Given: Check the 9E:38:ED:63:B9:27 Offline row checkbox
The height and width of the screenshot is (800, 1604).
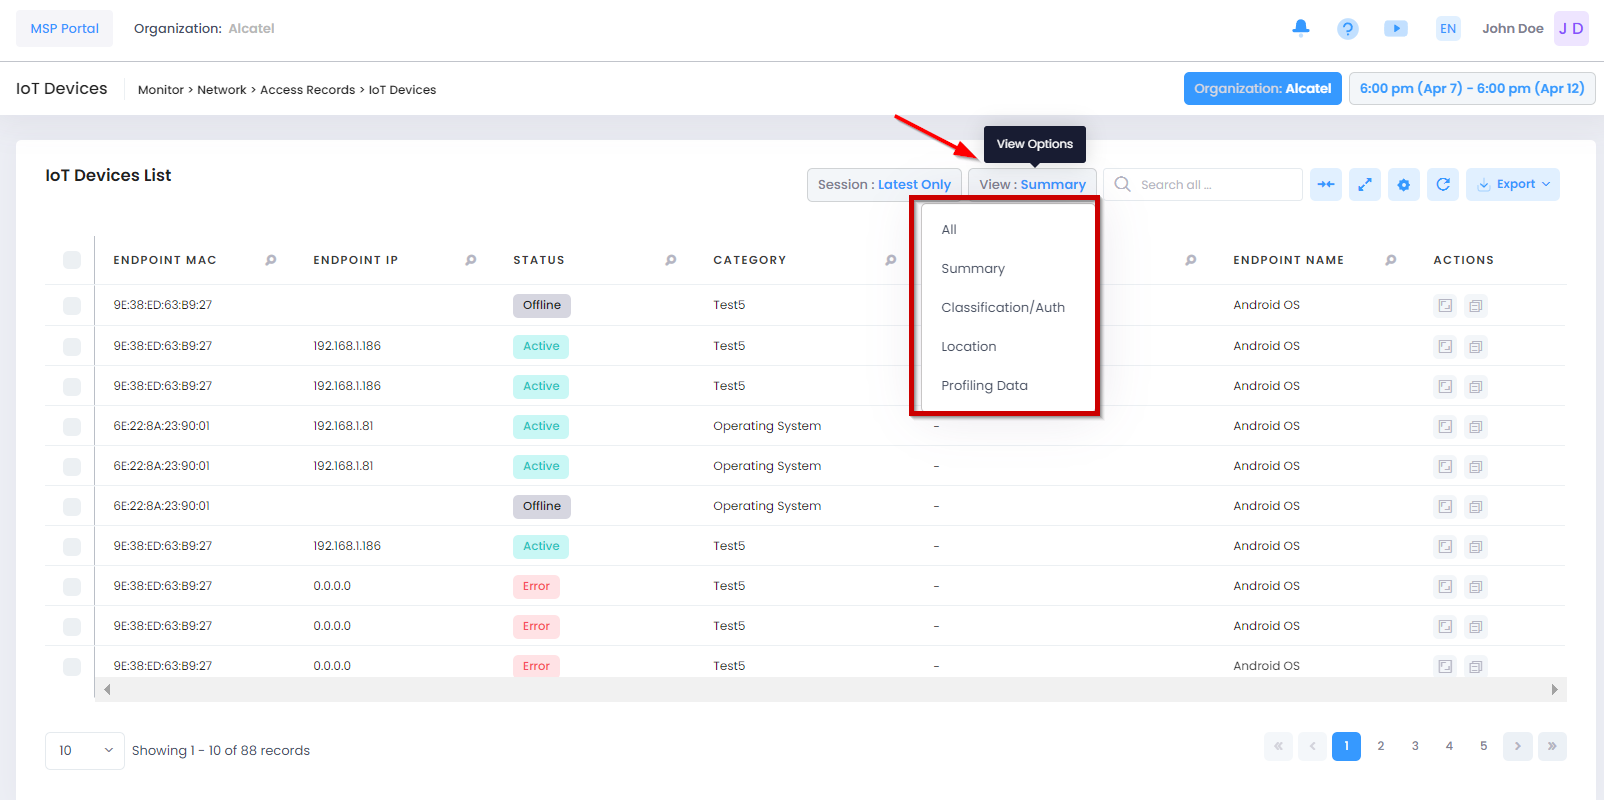Looking at the screenshot, I should (72, 306).
